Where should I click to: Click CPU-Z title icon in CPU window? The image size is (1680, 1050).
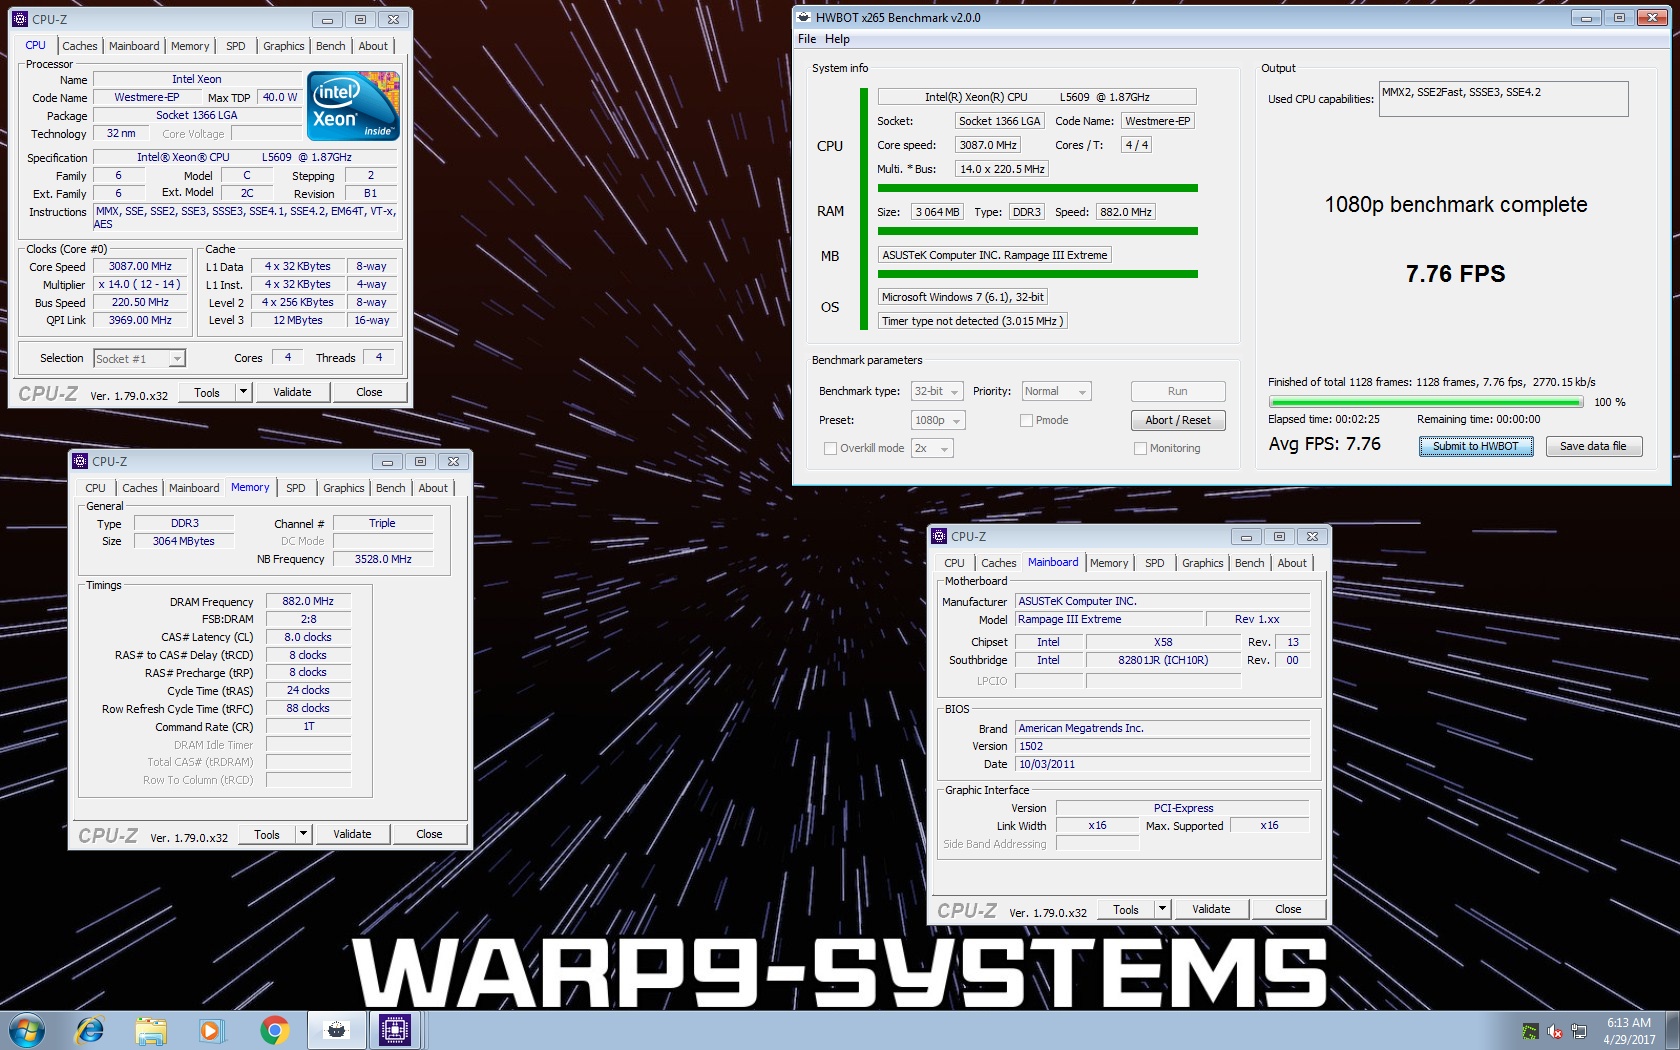(x=20, y=19)
